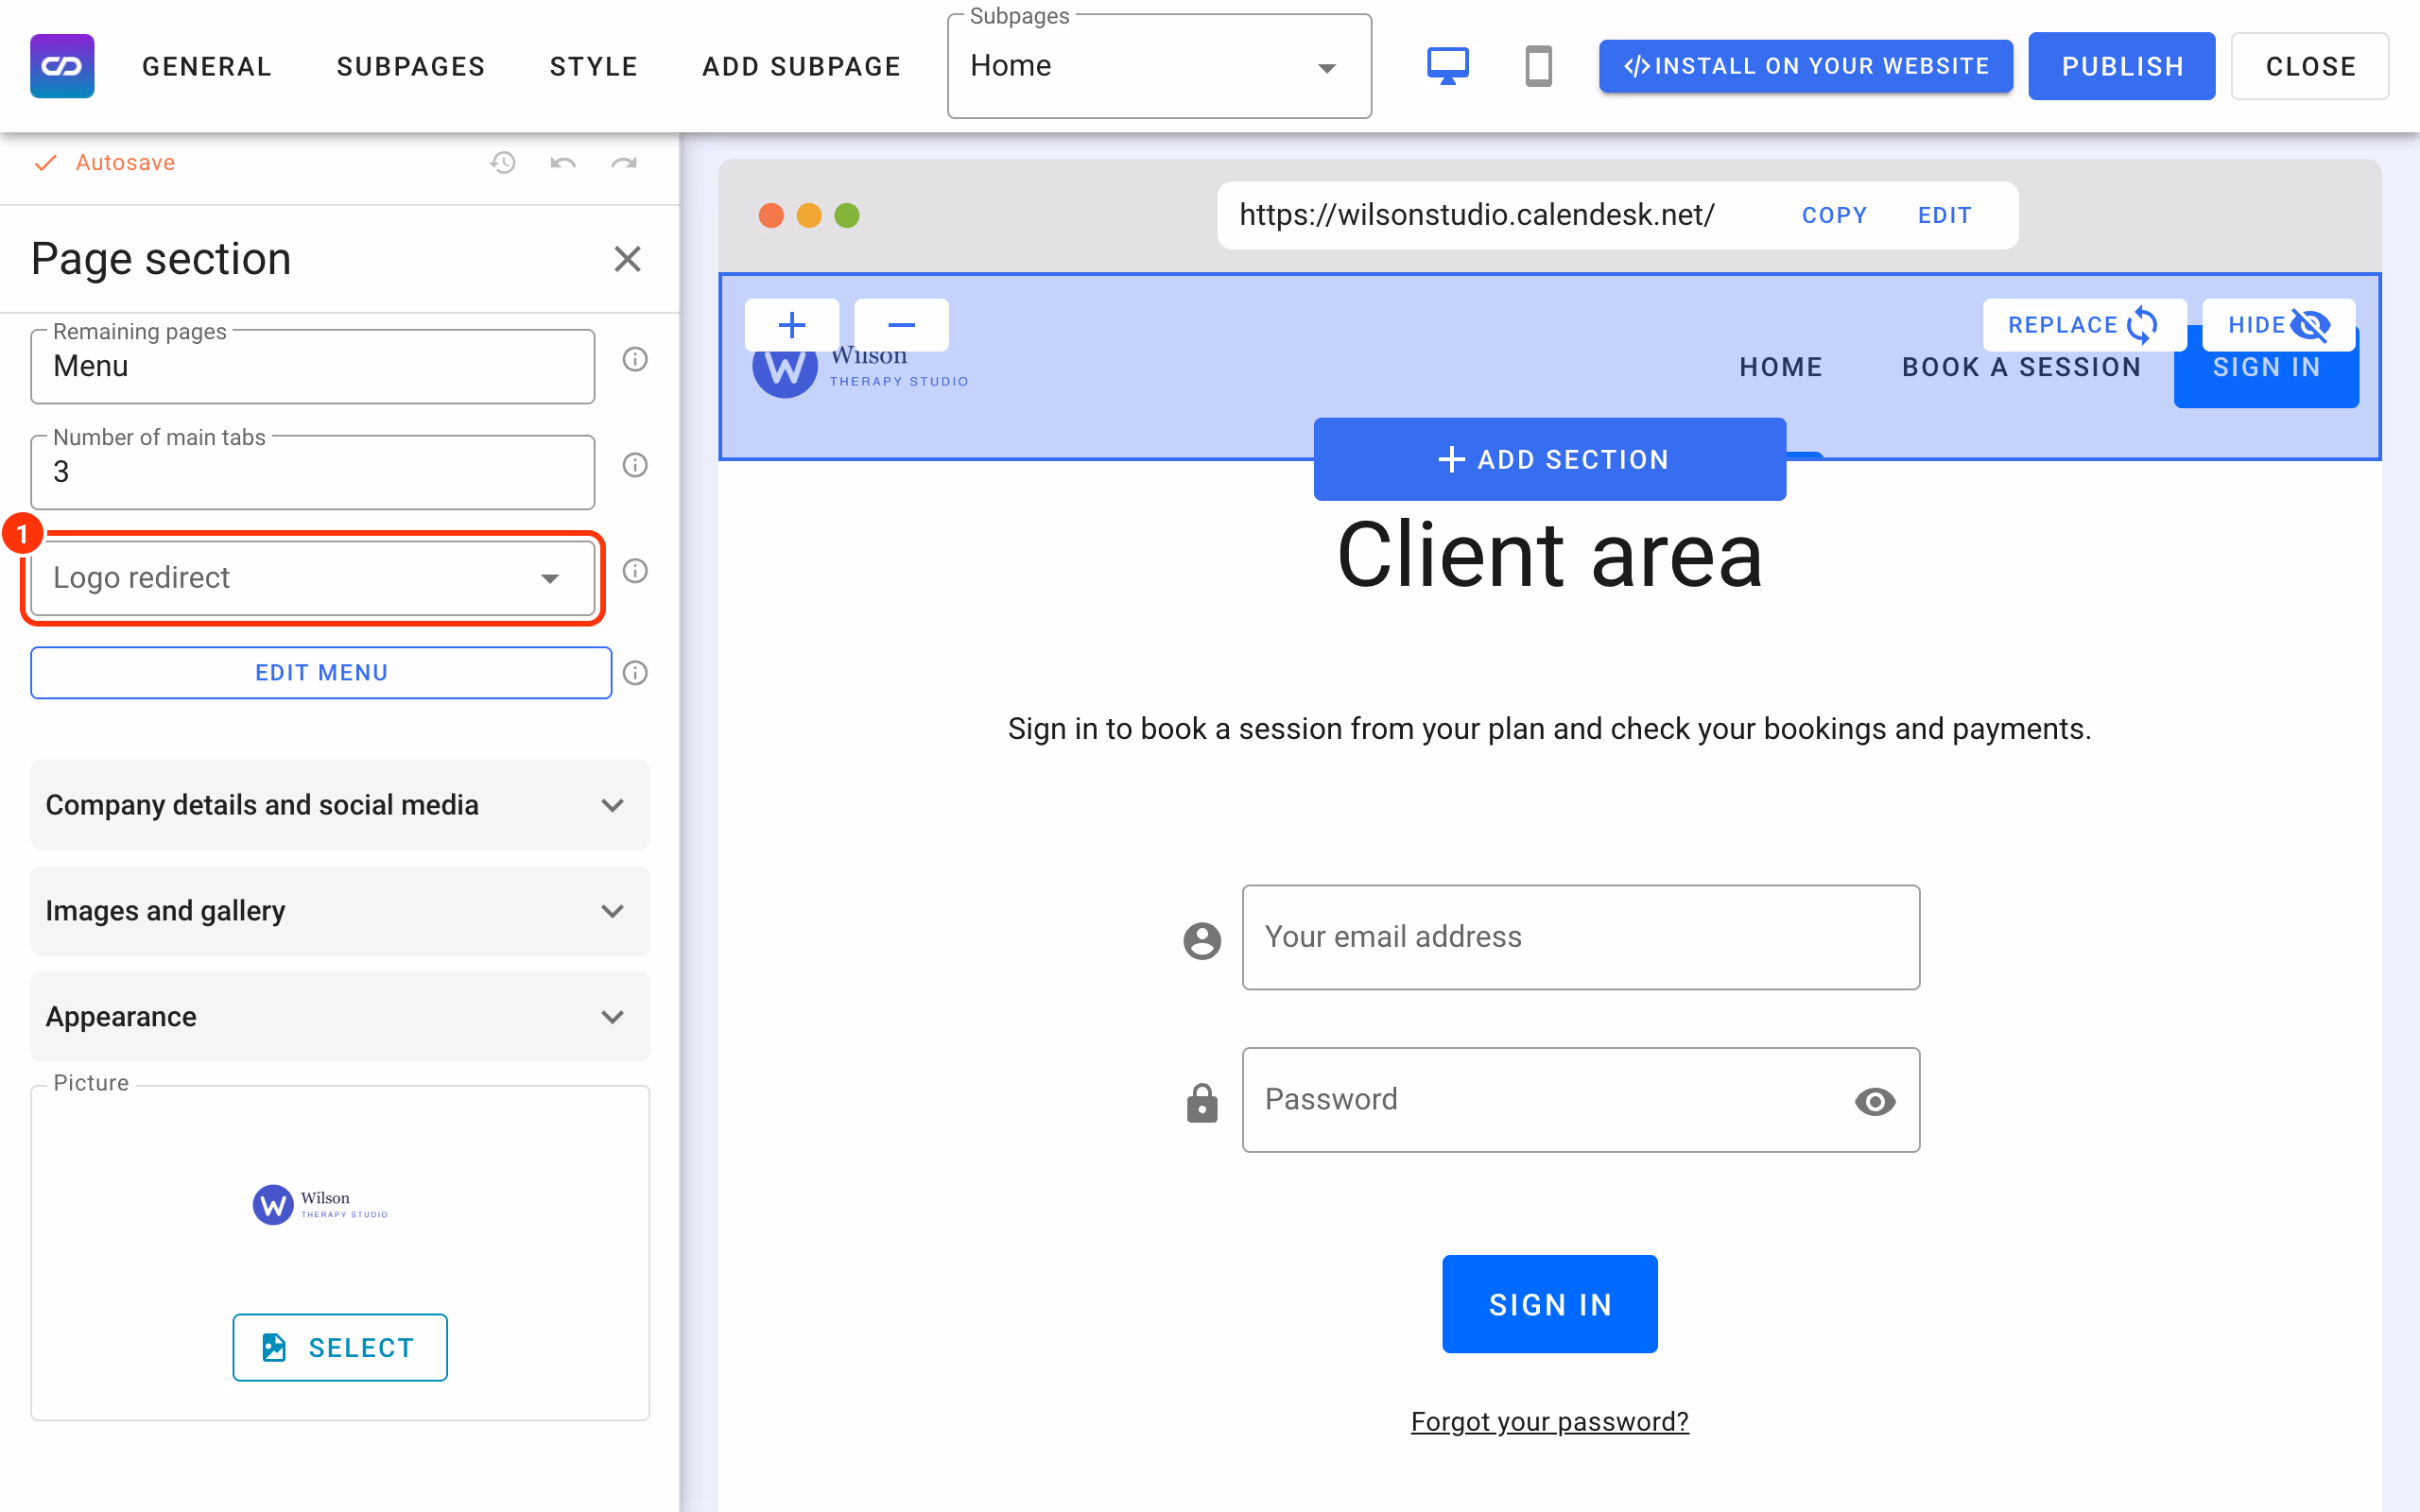Click info icon beside Number of main tabs
2420x1512 pixels.
[635, 465]
